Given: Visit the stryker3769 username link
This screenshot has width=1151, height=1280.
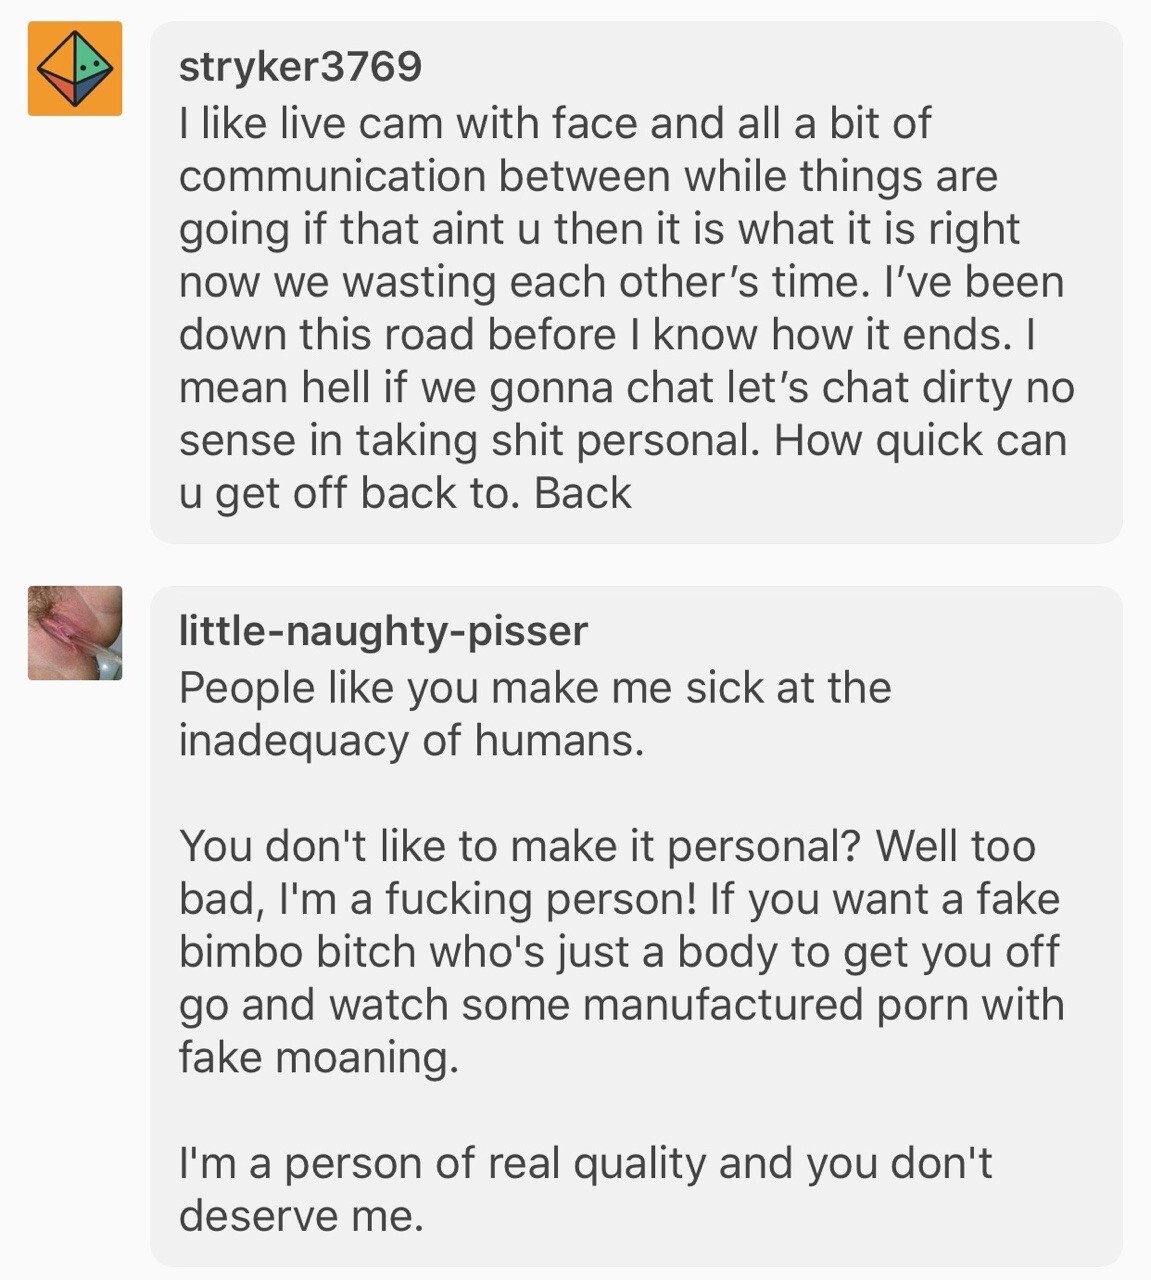Looking at the screenshot, I should click(x=300, y=67).
